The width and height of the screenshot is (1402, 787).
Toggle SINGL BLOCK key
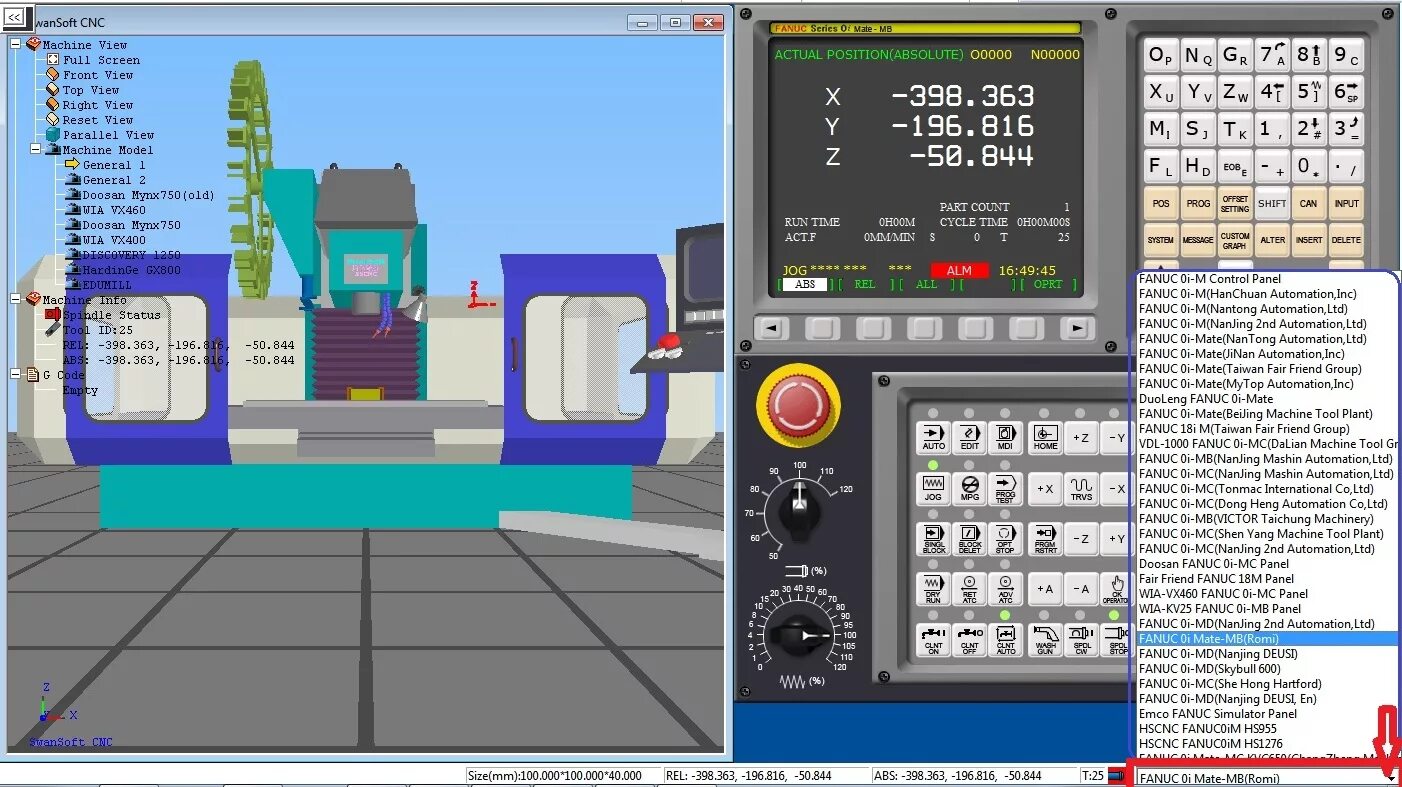[x=933, y=539]
